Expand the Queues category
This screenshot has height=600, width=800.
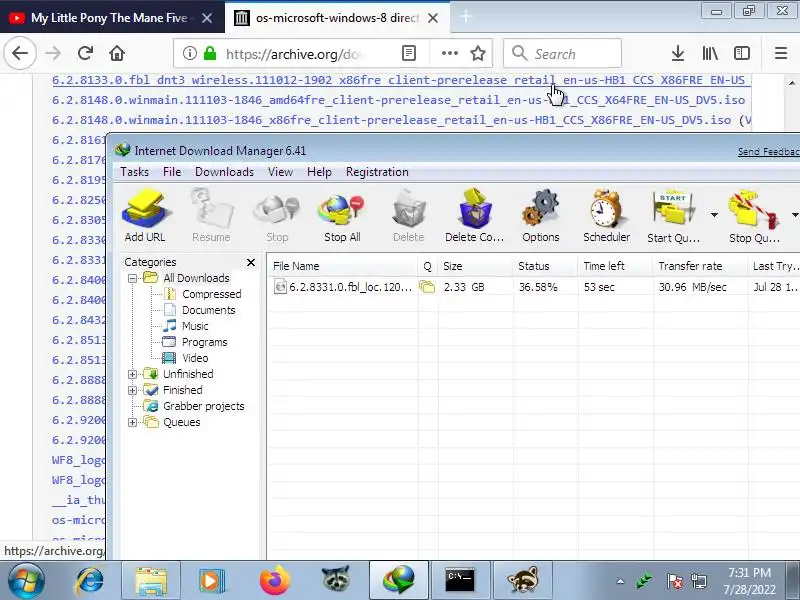coord(132,422)
